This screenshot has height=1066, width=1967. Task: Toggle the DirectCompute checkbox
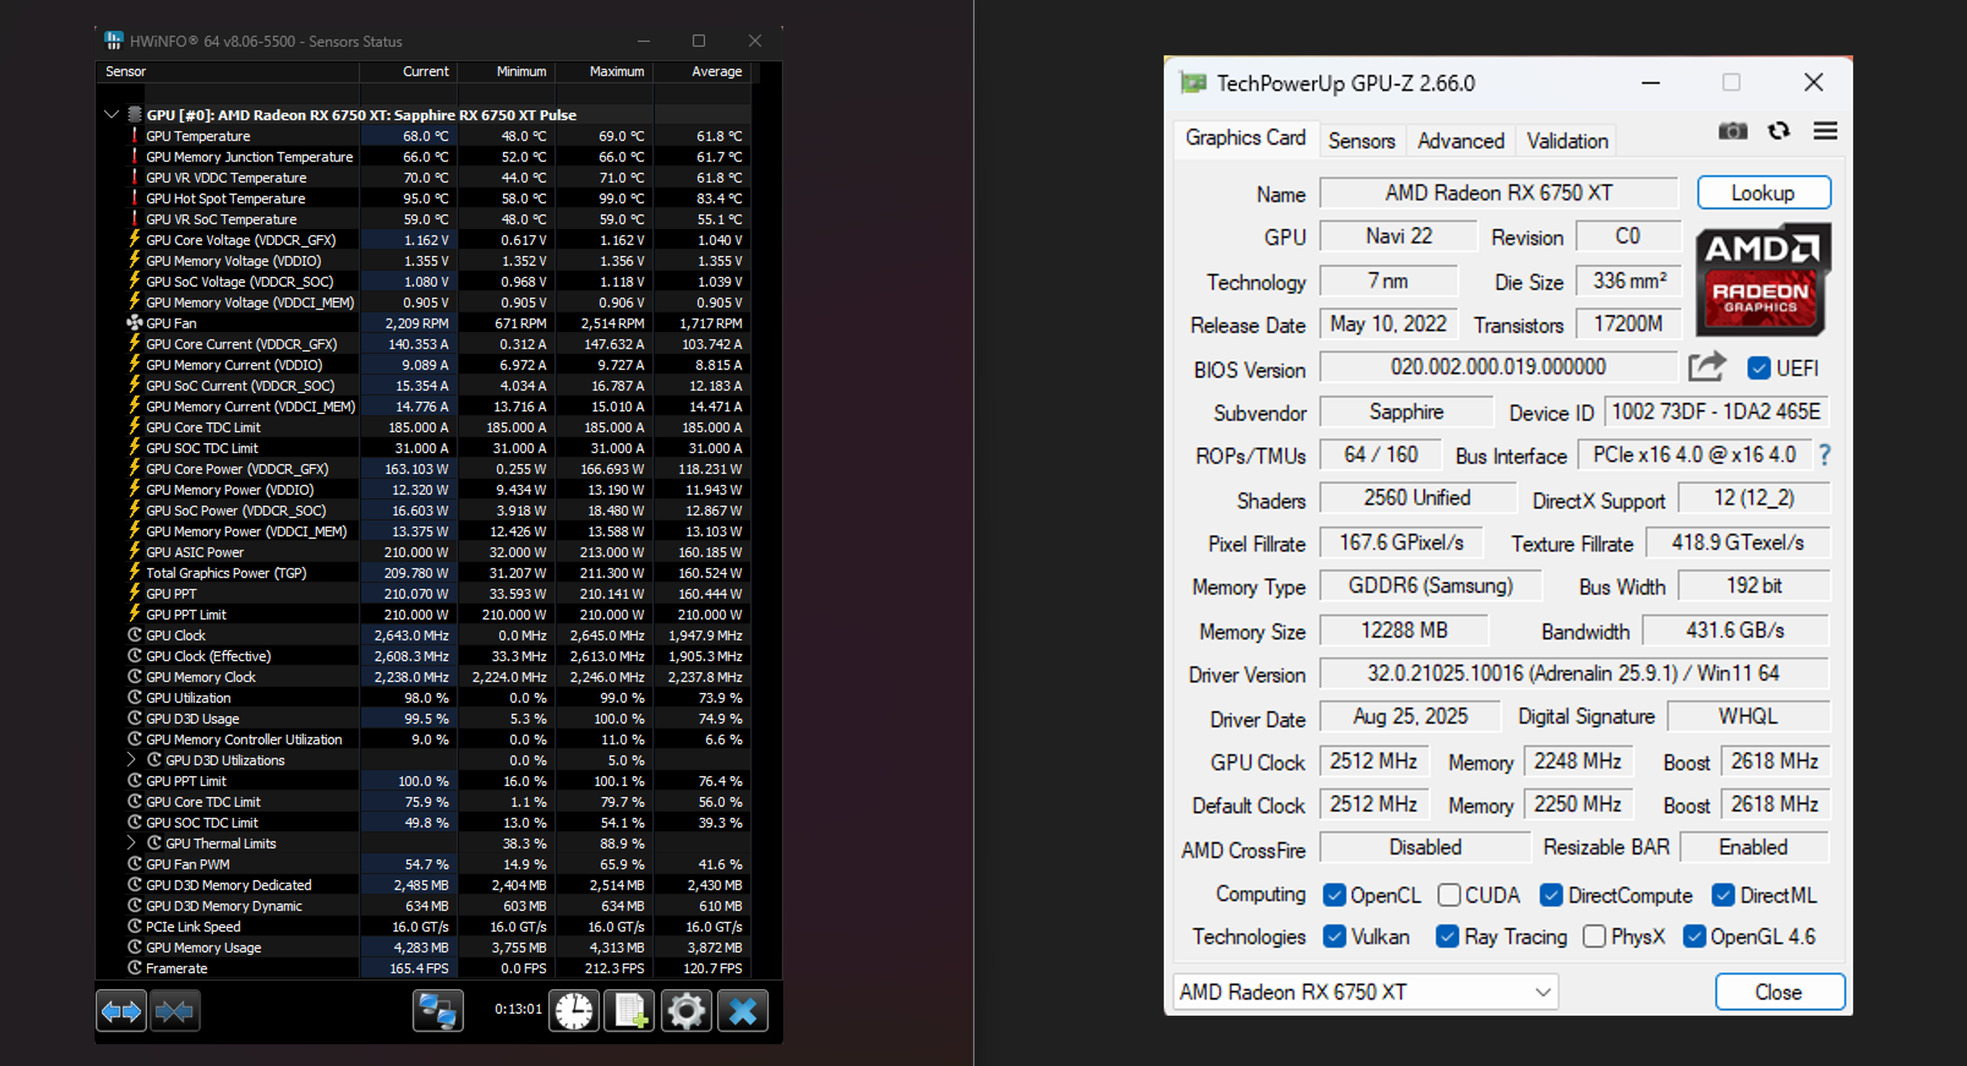click(x=1551, y=895)
